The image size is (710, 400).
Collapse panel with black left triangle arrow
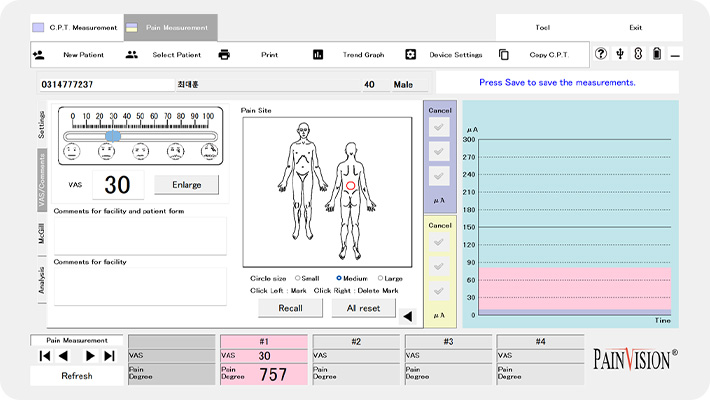point(407,317)
